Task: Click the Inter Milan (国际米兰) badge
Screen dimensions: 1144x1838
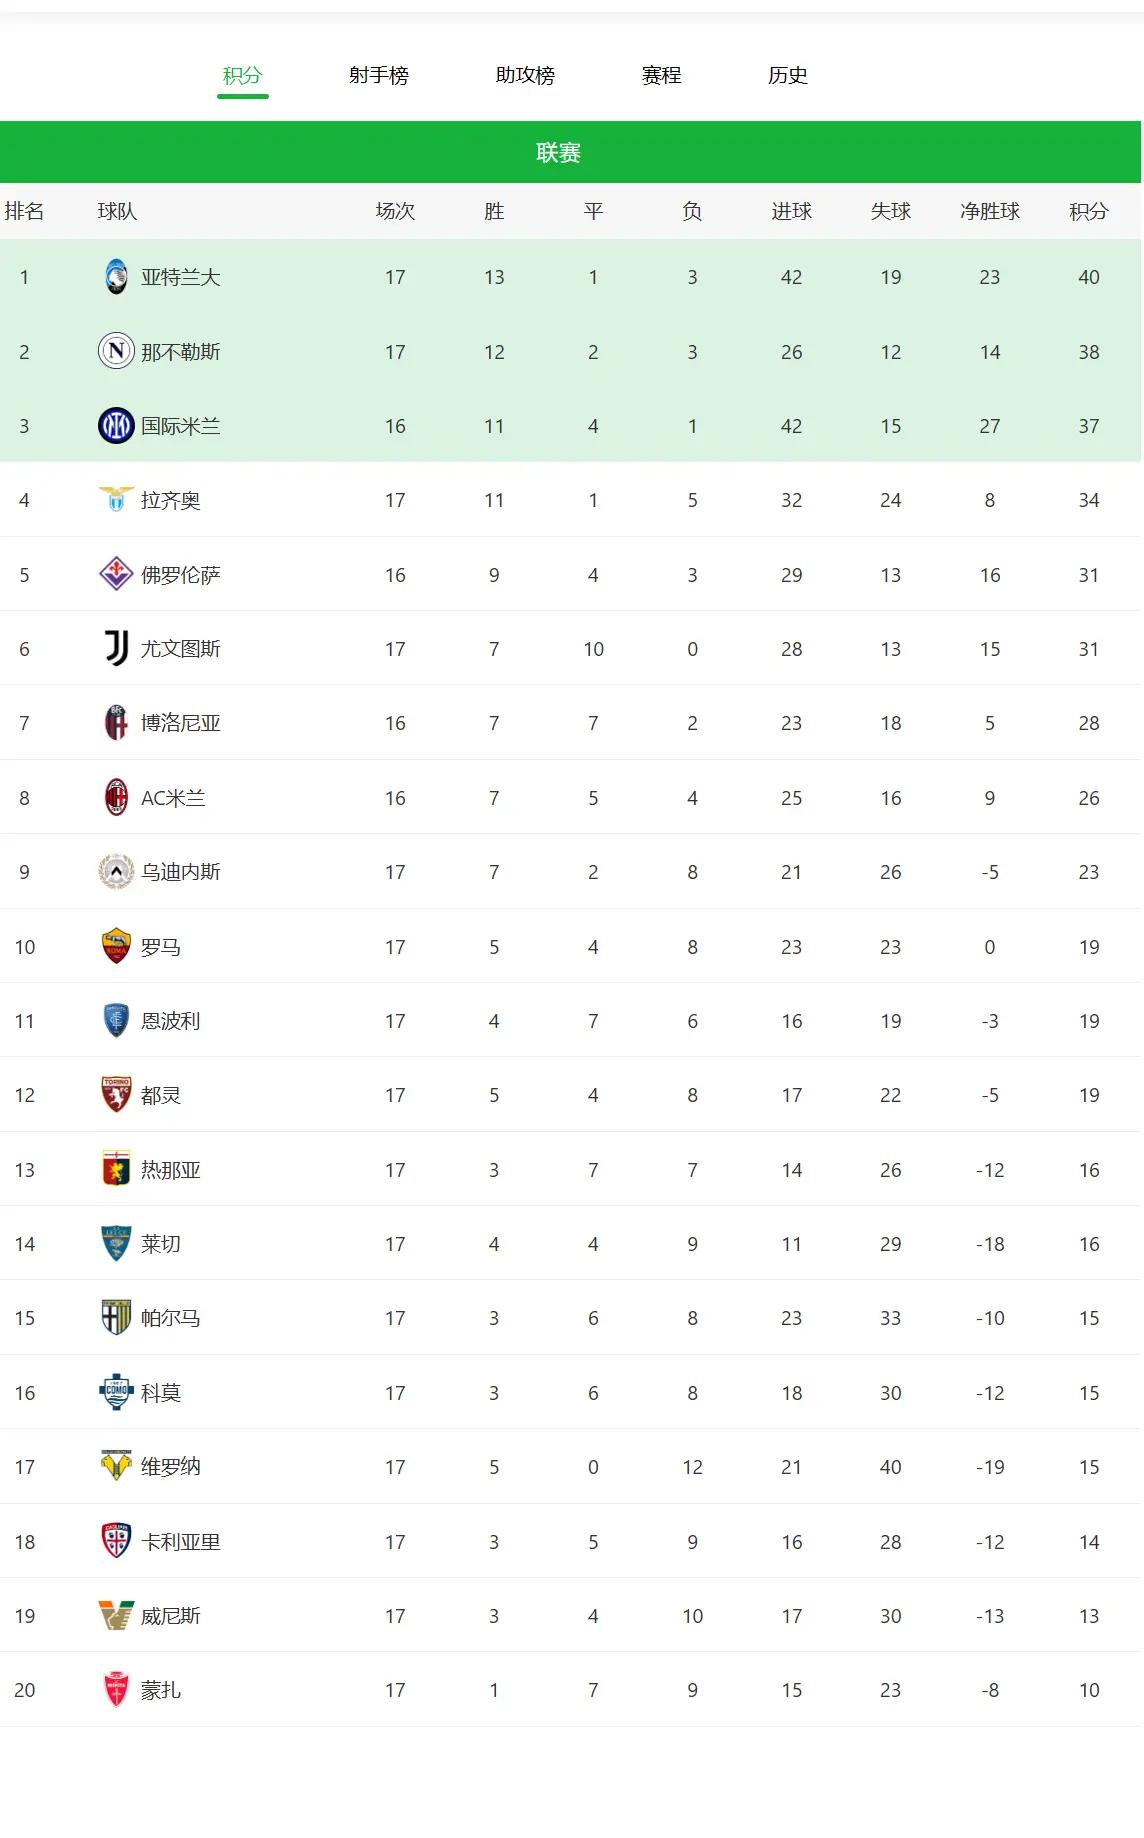Action: pos(116,426)
